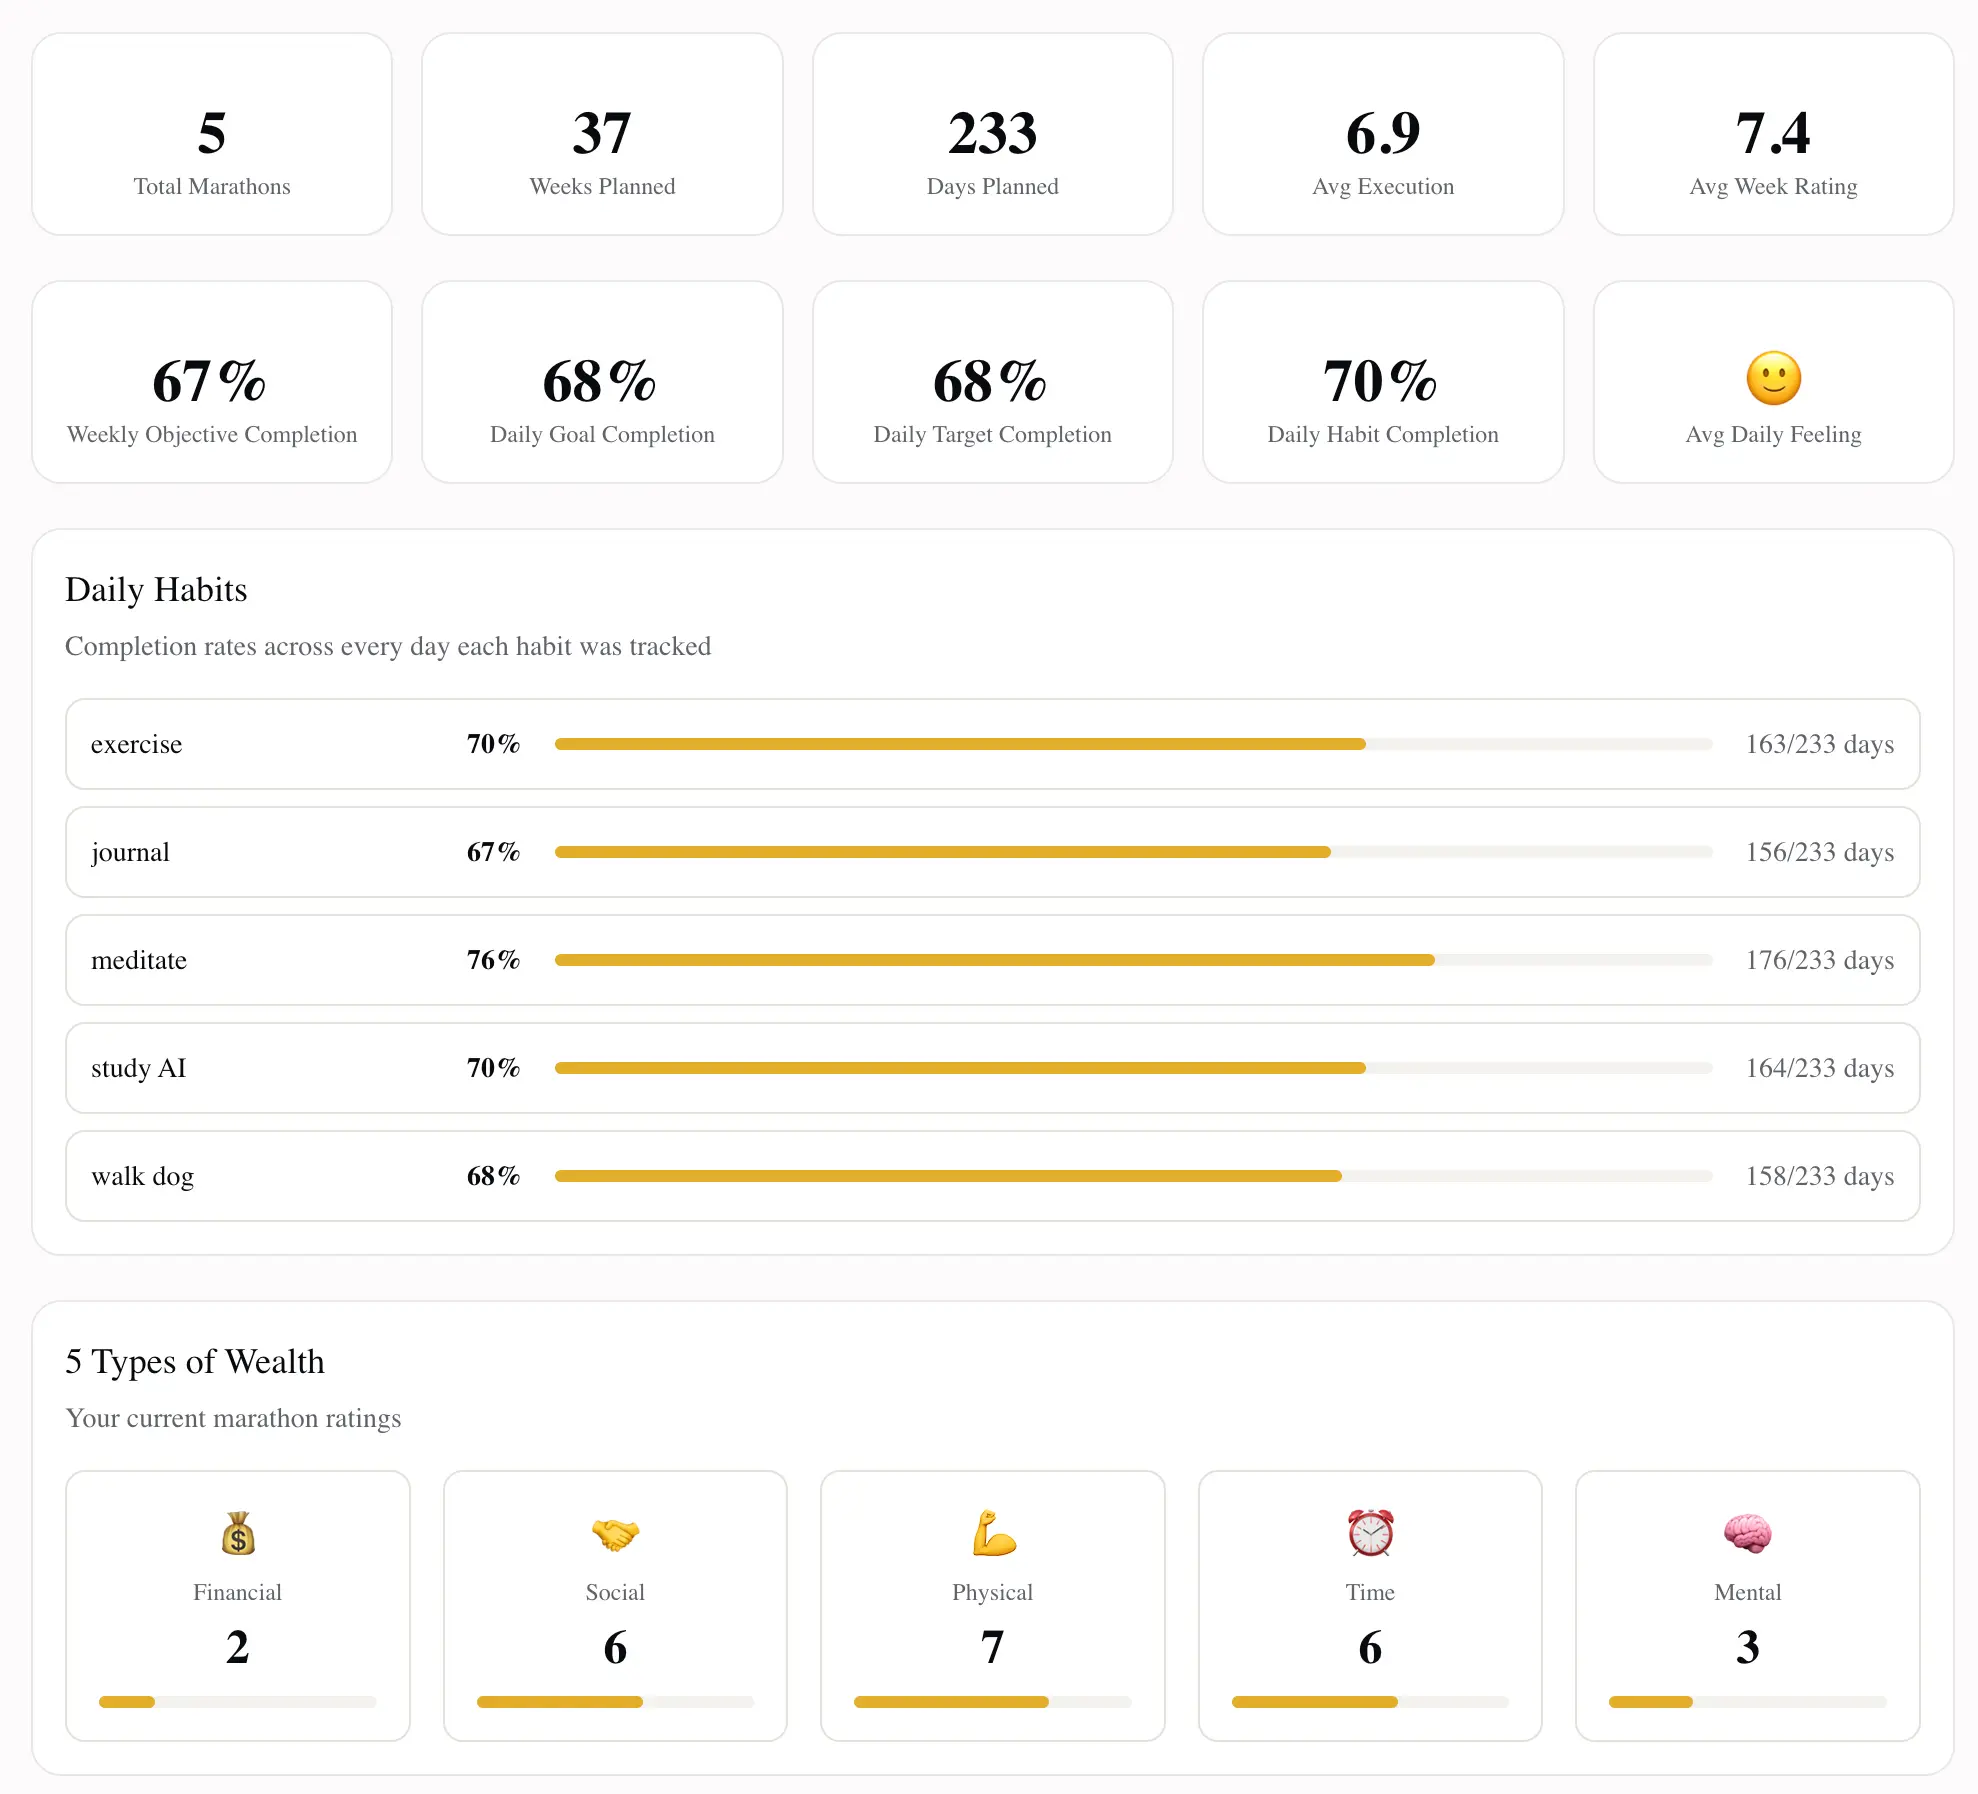
Task: Select the Avg Daily Feeling label
Action: pos(1773,435)
